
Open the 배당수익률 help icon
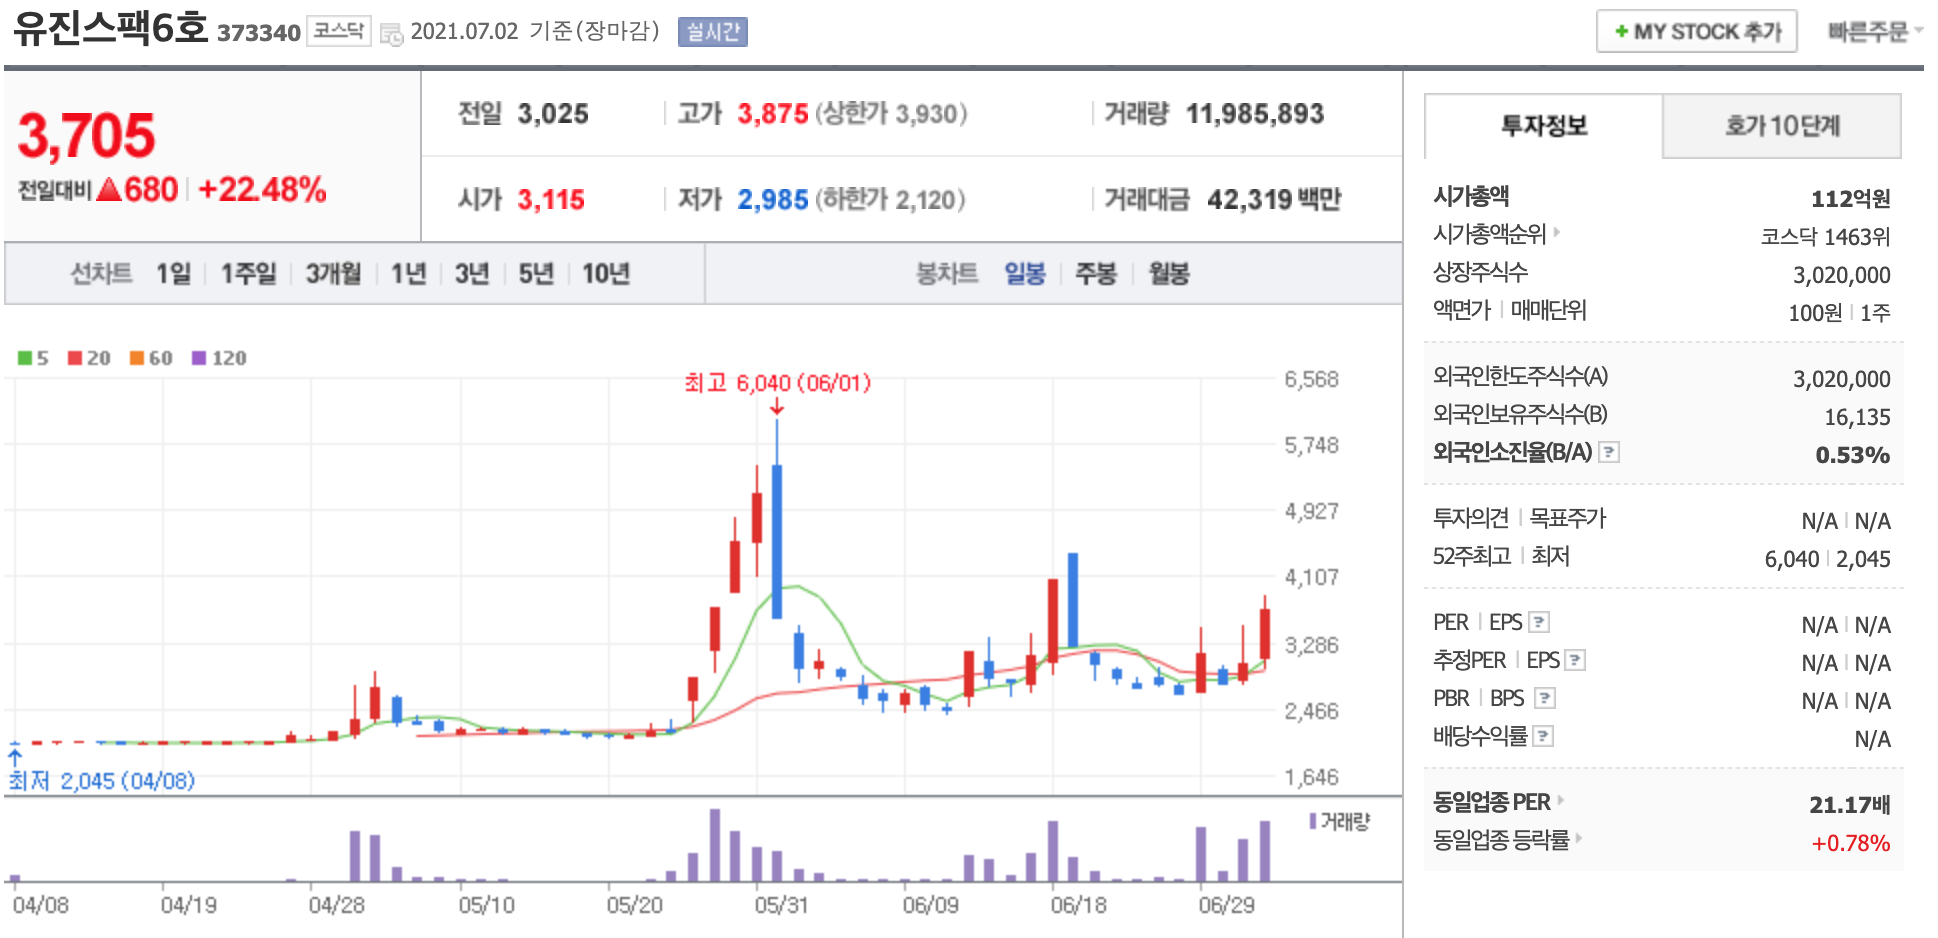tap(1544, 737)
